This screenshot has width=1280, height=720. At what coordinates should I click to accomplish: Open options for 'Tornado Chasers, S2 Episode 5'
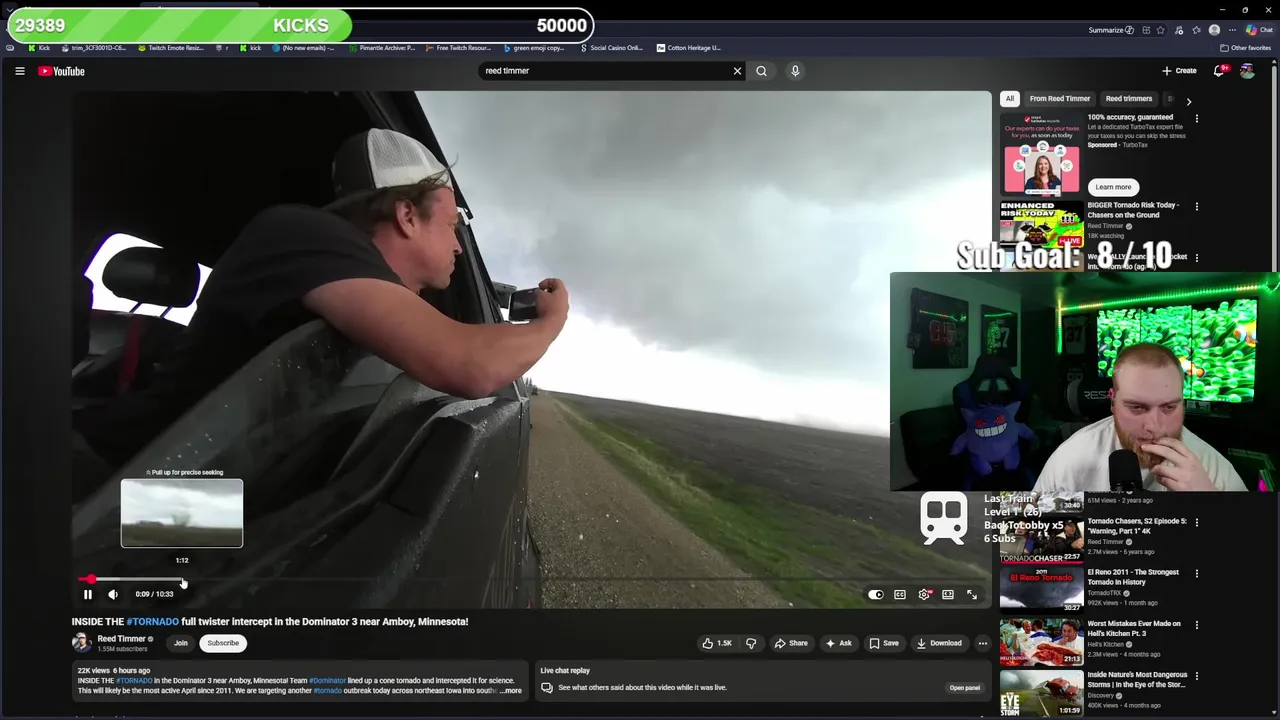tap(1197, 522)
